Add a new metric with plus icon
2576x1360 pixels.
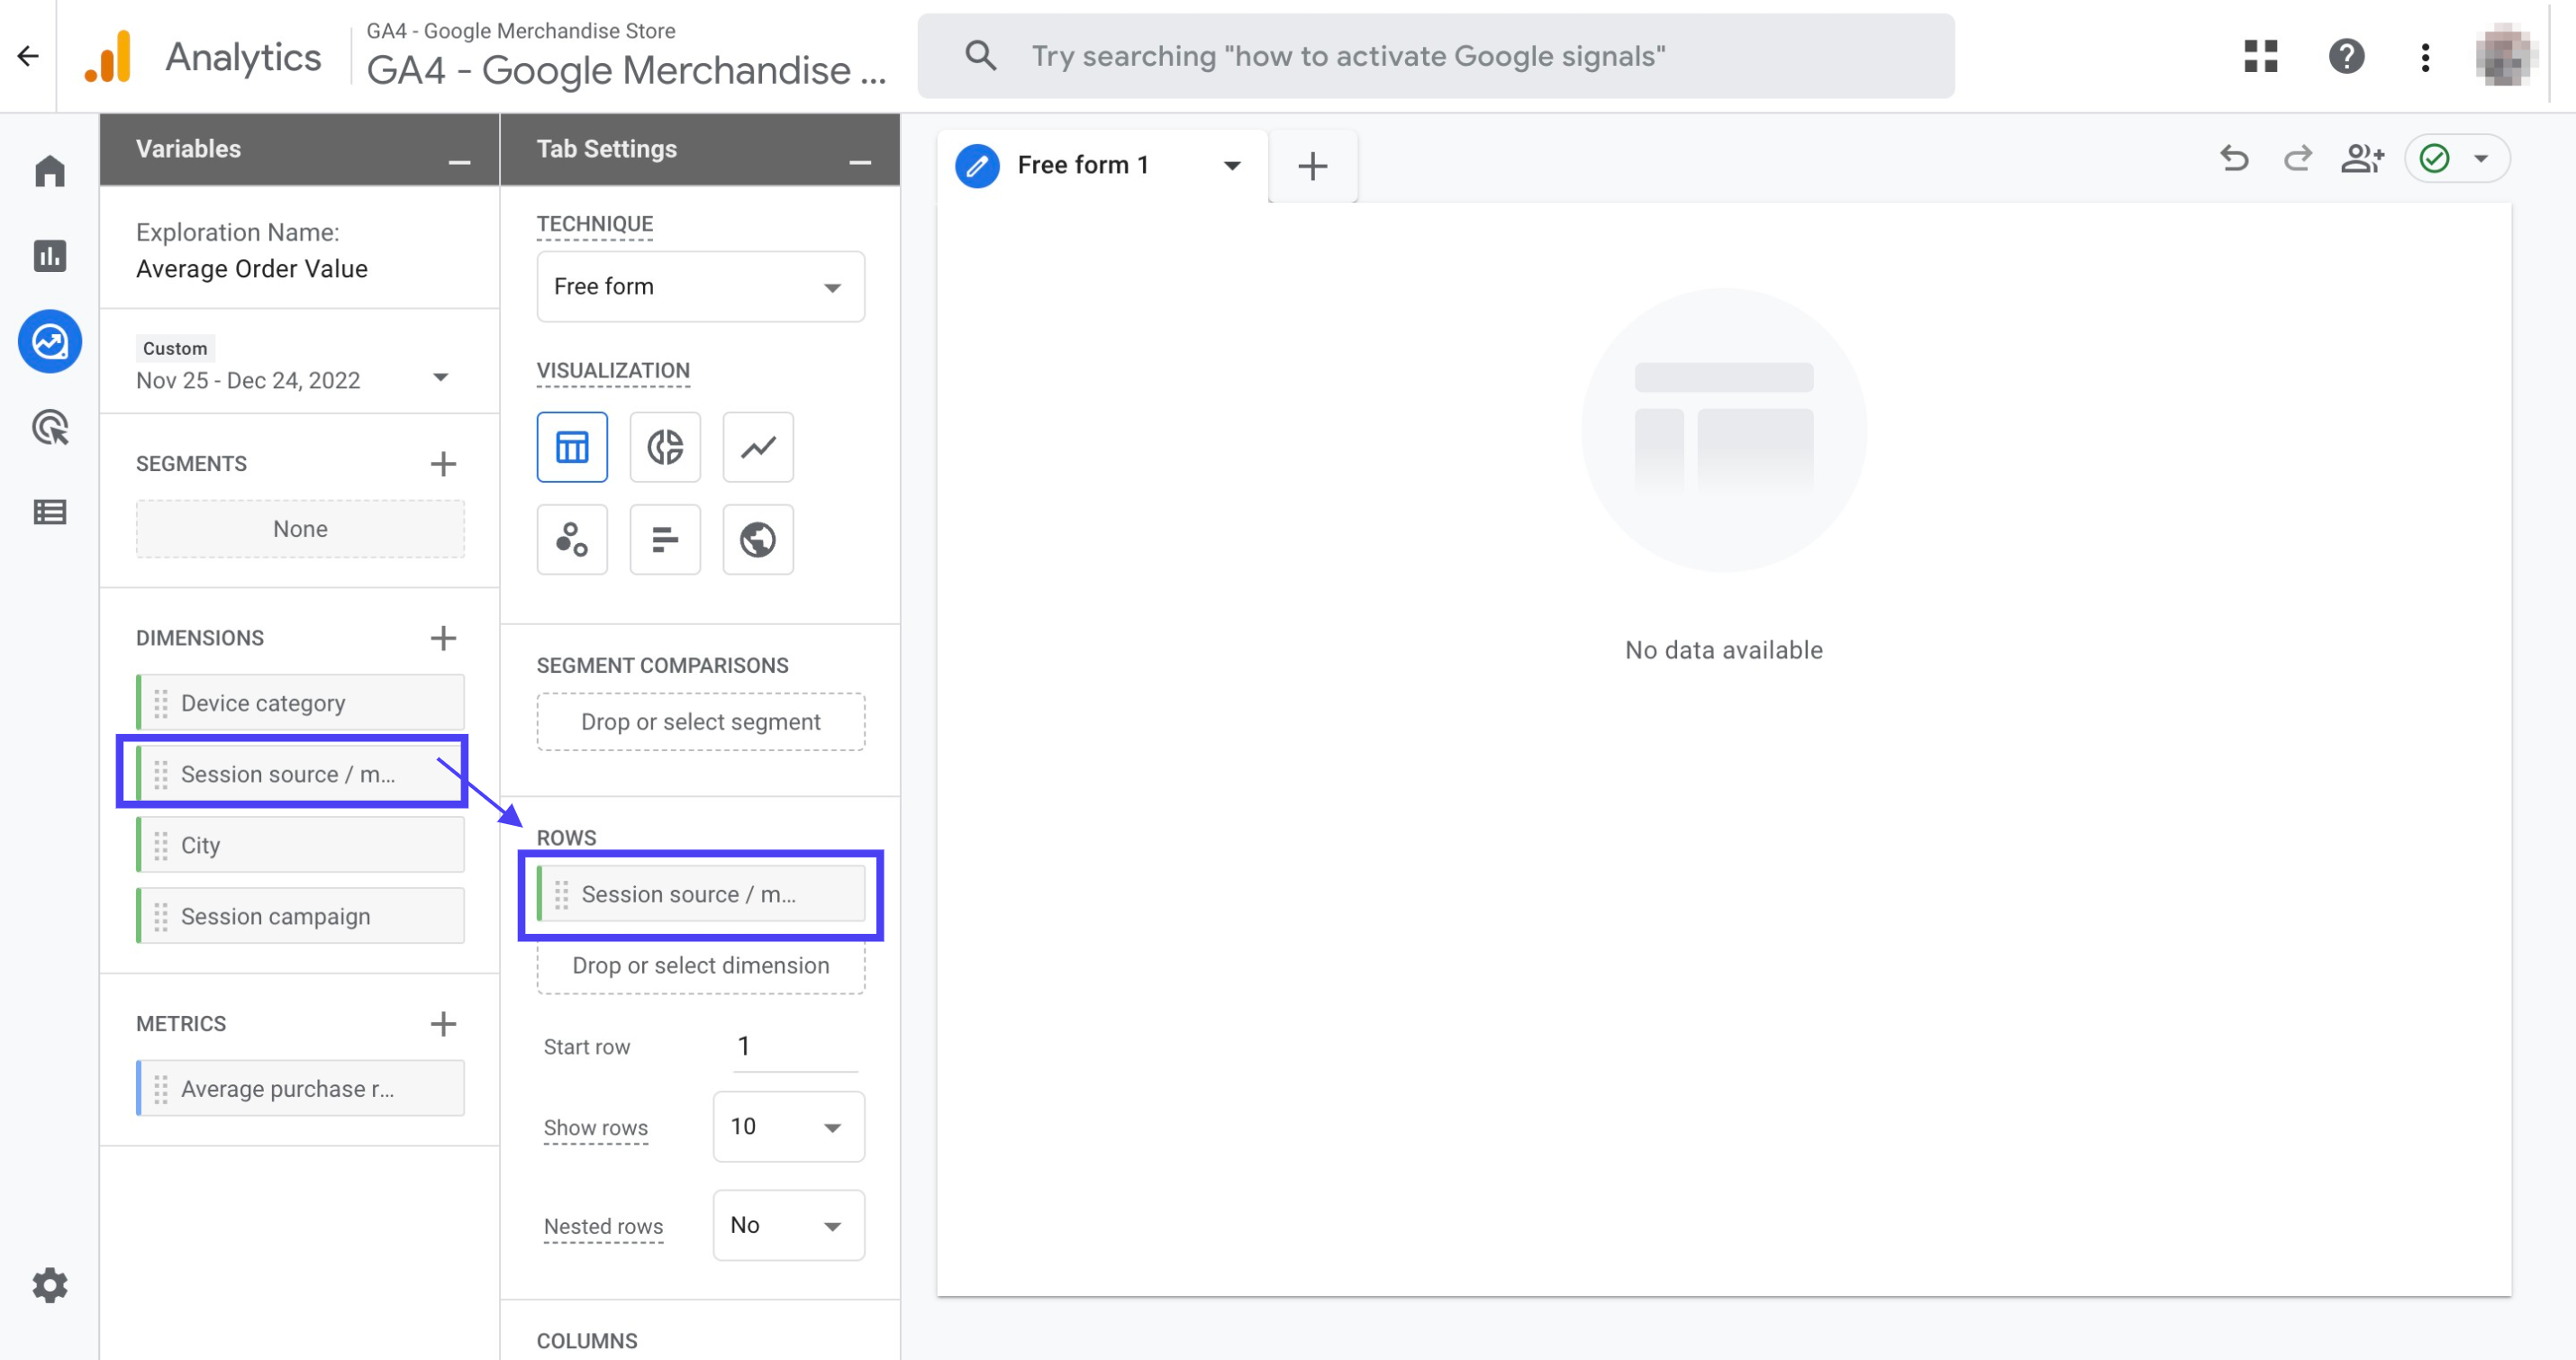(443, 1024)
